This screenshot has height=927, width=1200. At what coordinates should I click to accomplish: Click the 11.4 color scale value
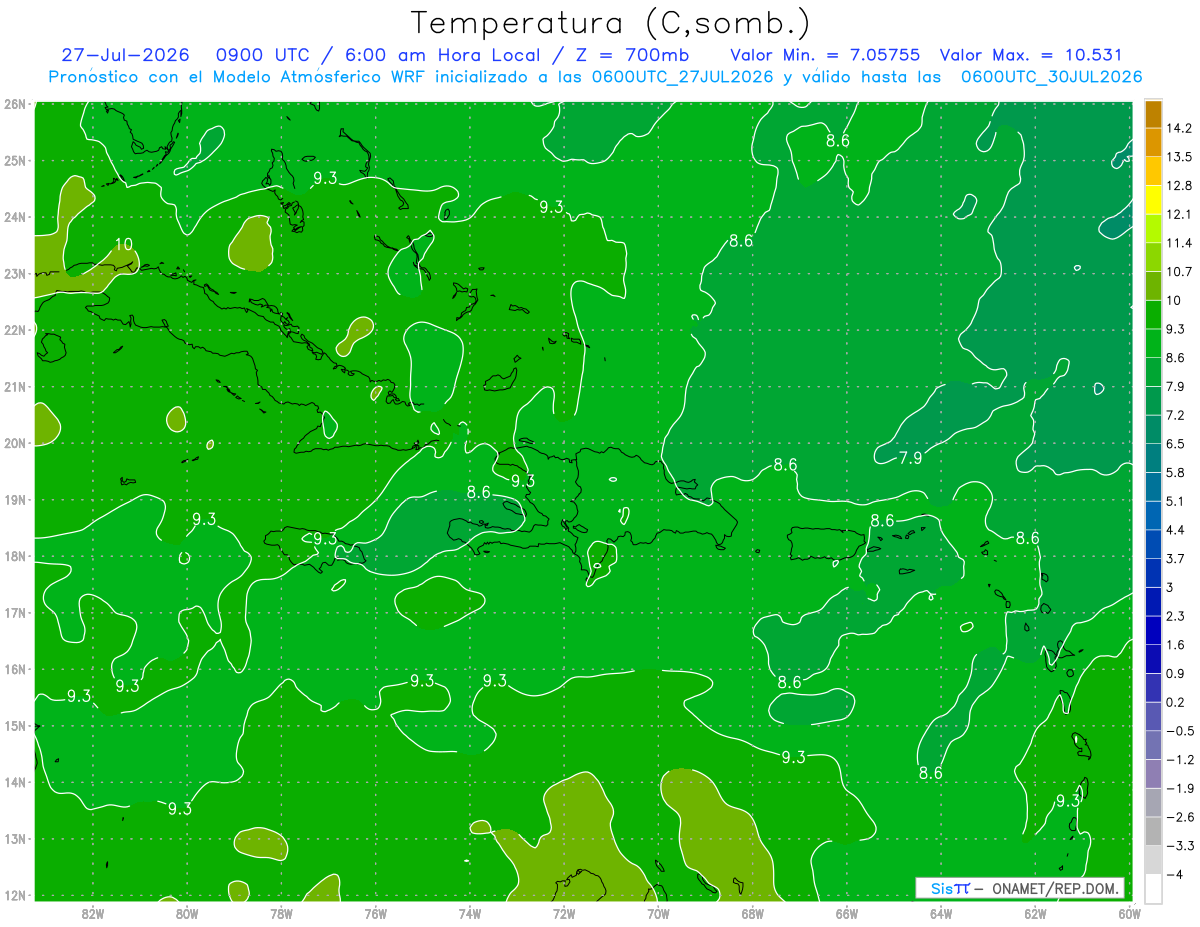tap(1180, 243)
